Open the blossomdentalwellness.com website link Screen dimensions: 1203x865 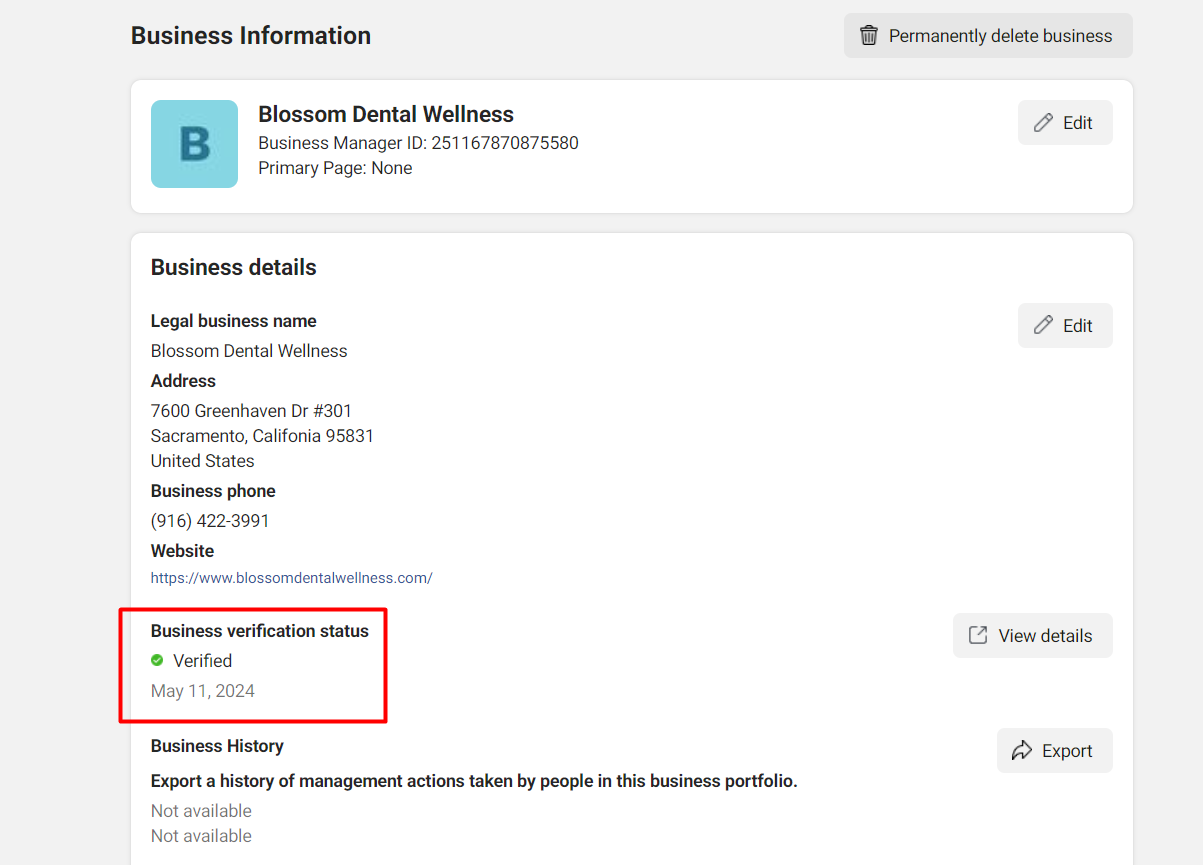[291, 578]
